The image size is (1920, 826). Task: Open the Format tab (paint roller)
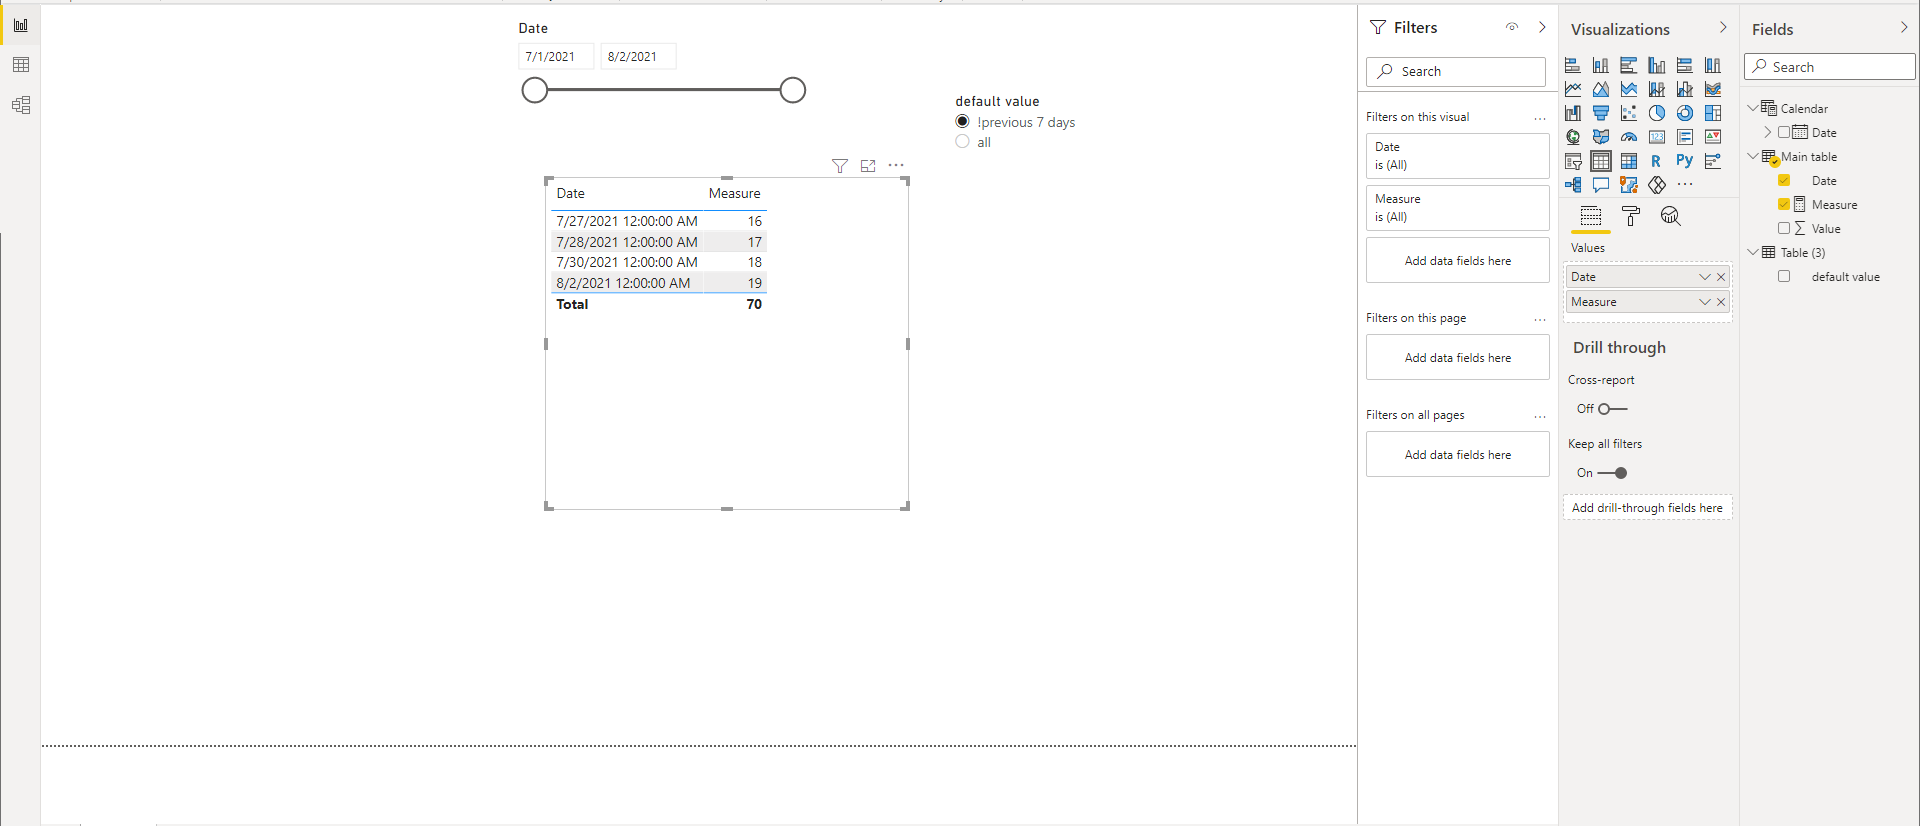(x=1631, y=216)
